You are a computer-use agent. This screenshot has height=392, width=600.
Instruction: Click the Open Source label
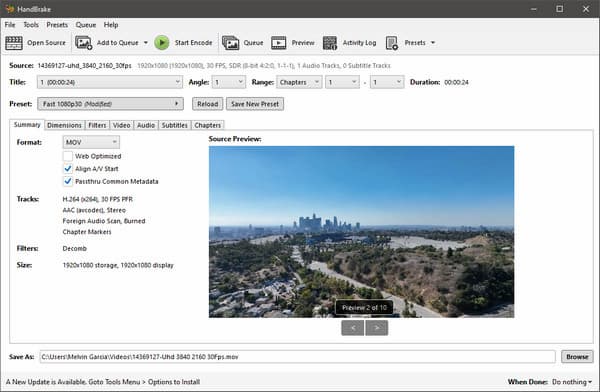46,43
